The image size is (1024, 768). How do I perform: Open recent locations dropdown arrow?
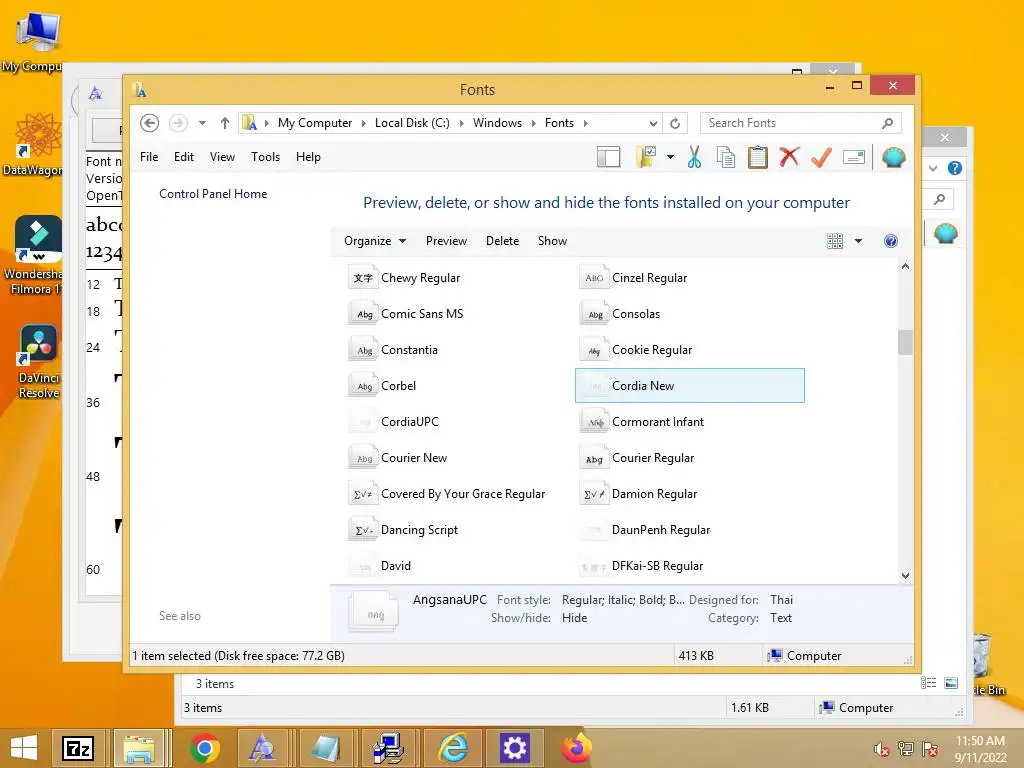tap(202, 123)
